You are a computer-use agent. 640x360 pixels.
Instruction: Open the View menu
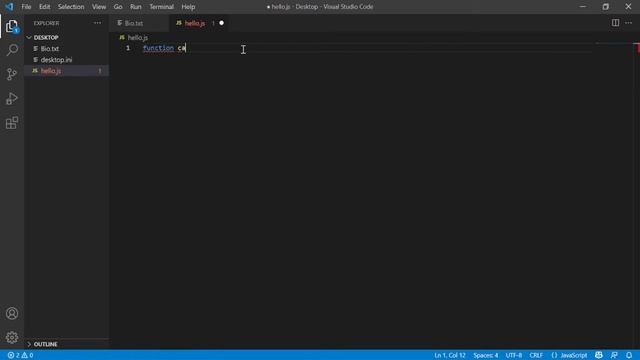point(99,7)
